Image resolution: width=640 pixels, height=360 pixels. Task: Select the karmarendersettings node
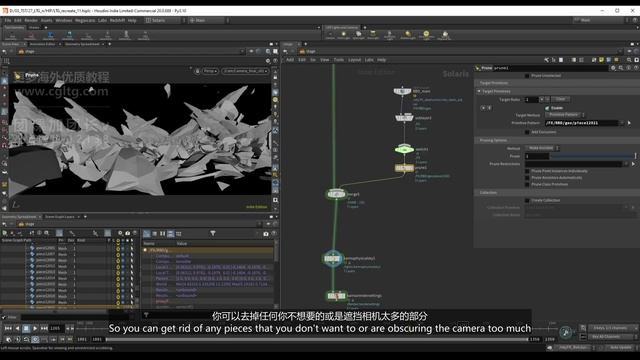tap(336, 296)
